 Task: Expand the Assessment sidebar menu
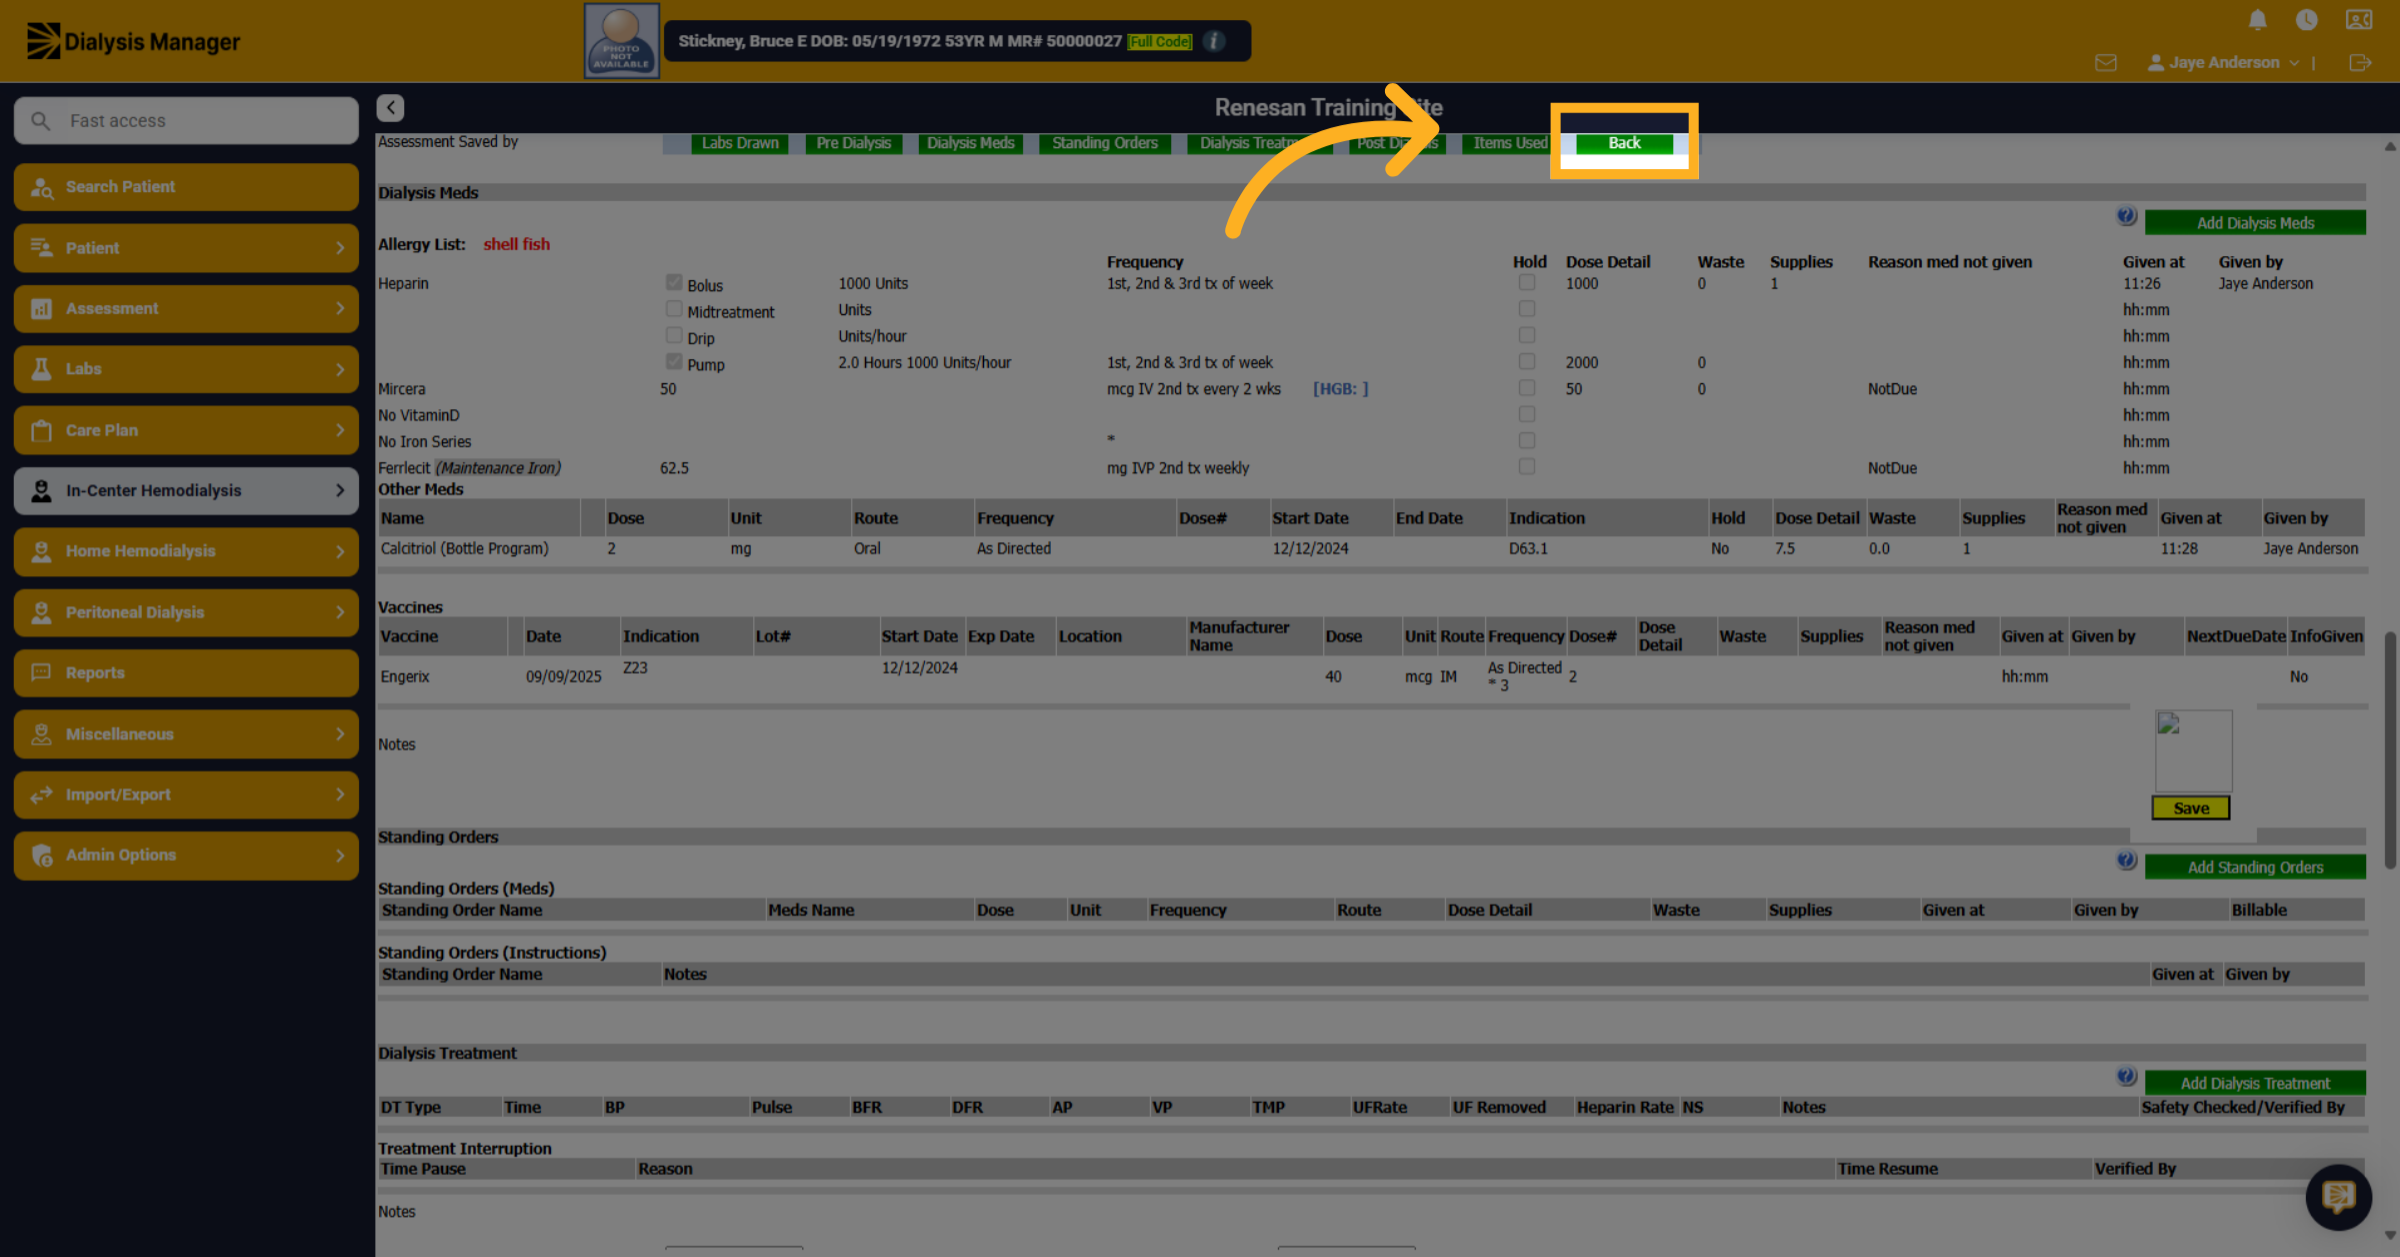(x=186, y=308)
